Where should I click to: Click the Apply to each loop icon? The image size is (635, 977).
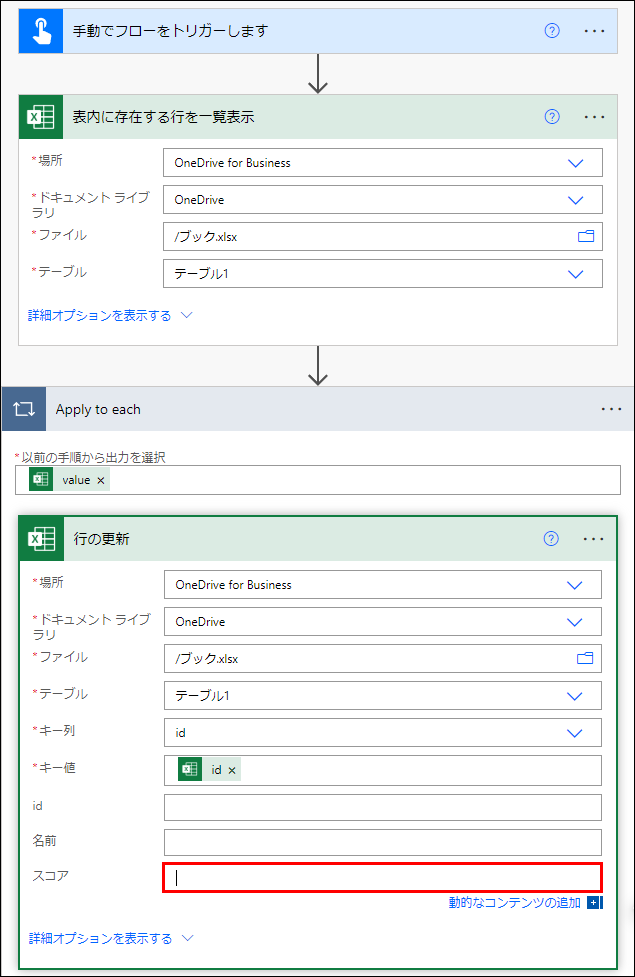[24, 409]
